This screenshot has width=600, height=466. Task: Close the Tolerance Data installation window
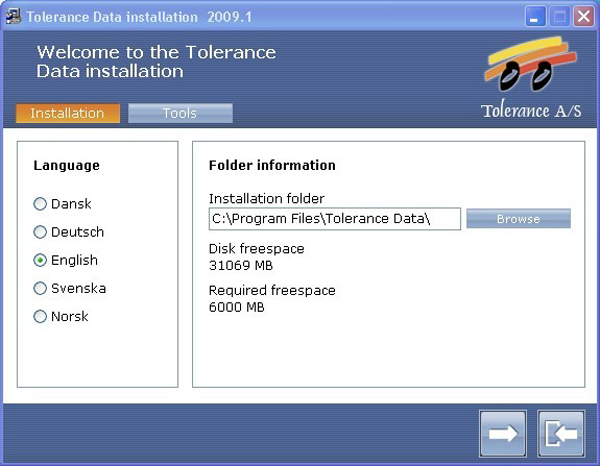click(x=584, y=16)
